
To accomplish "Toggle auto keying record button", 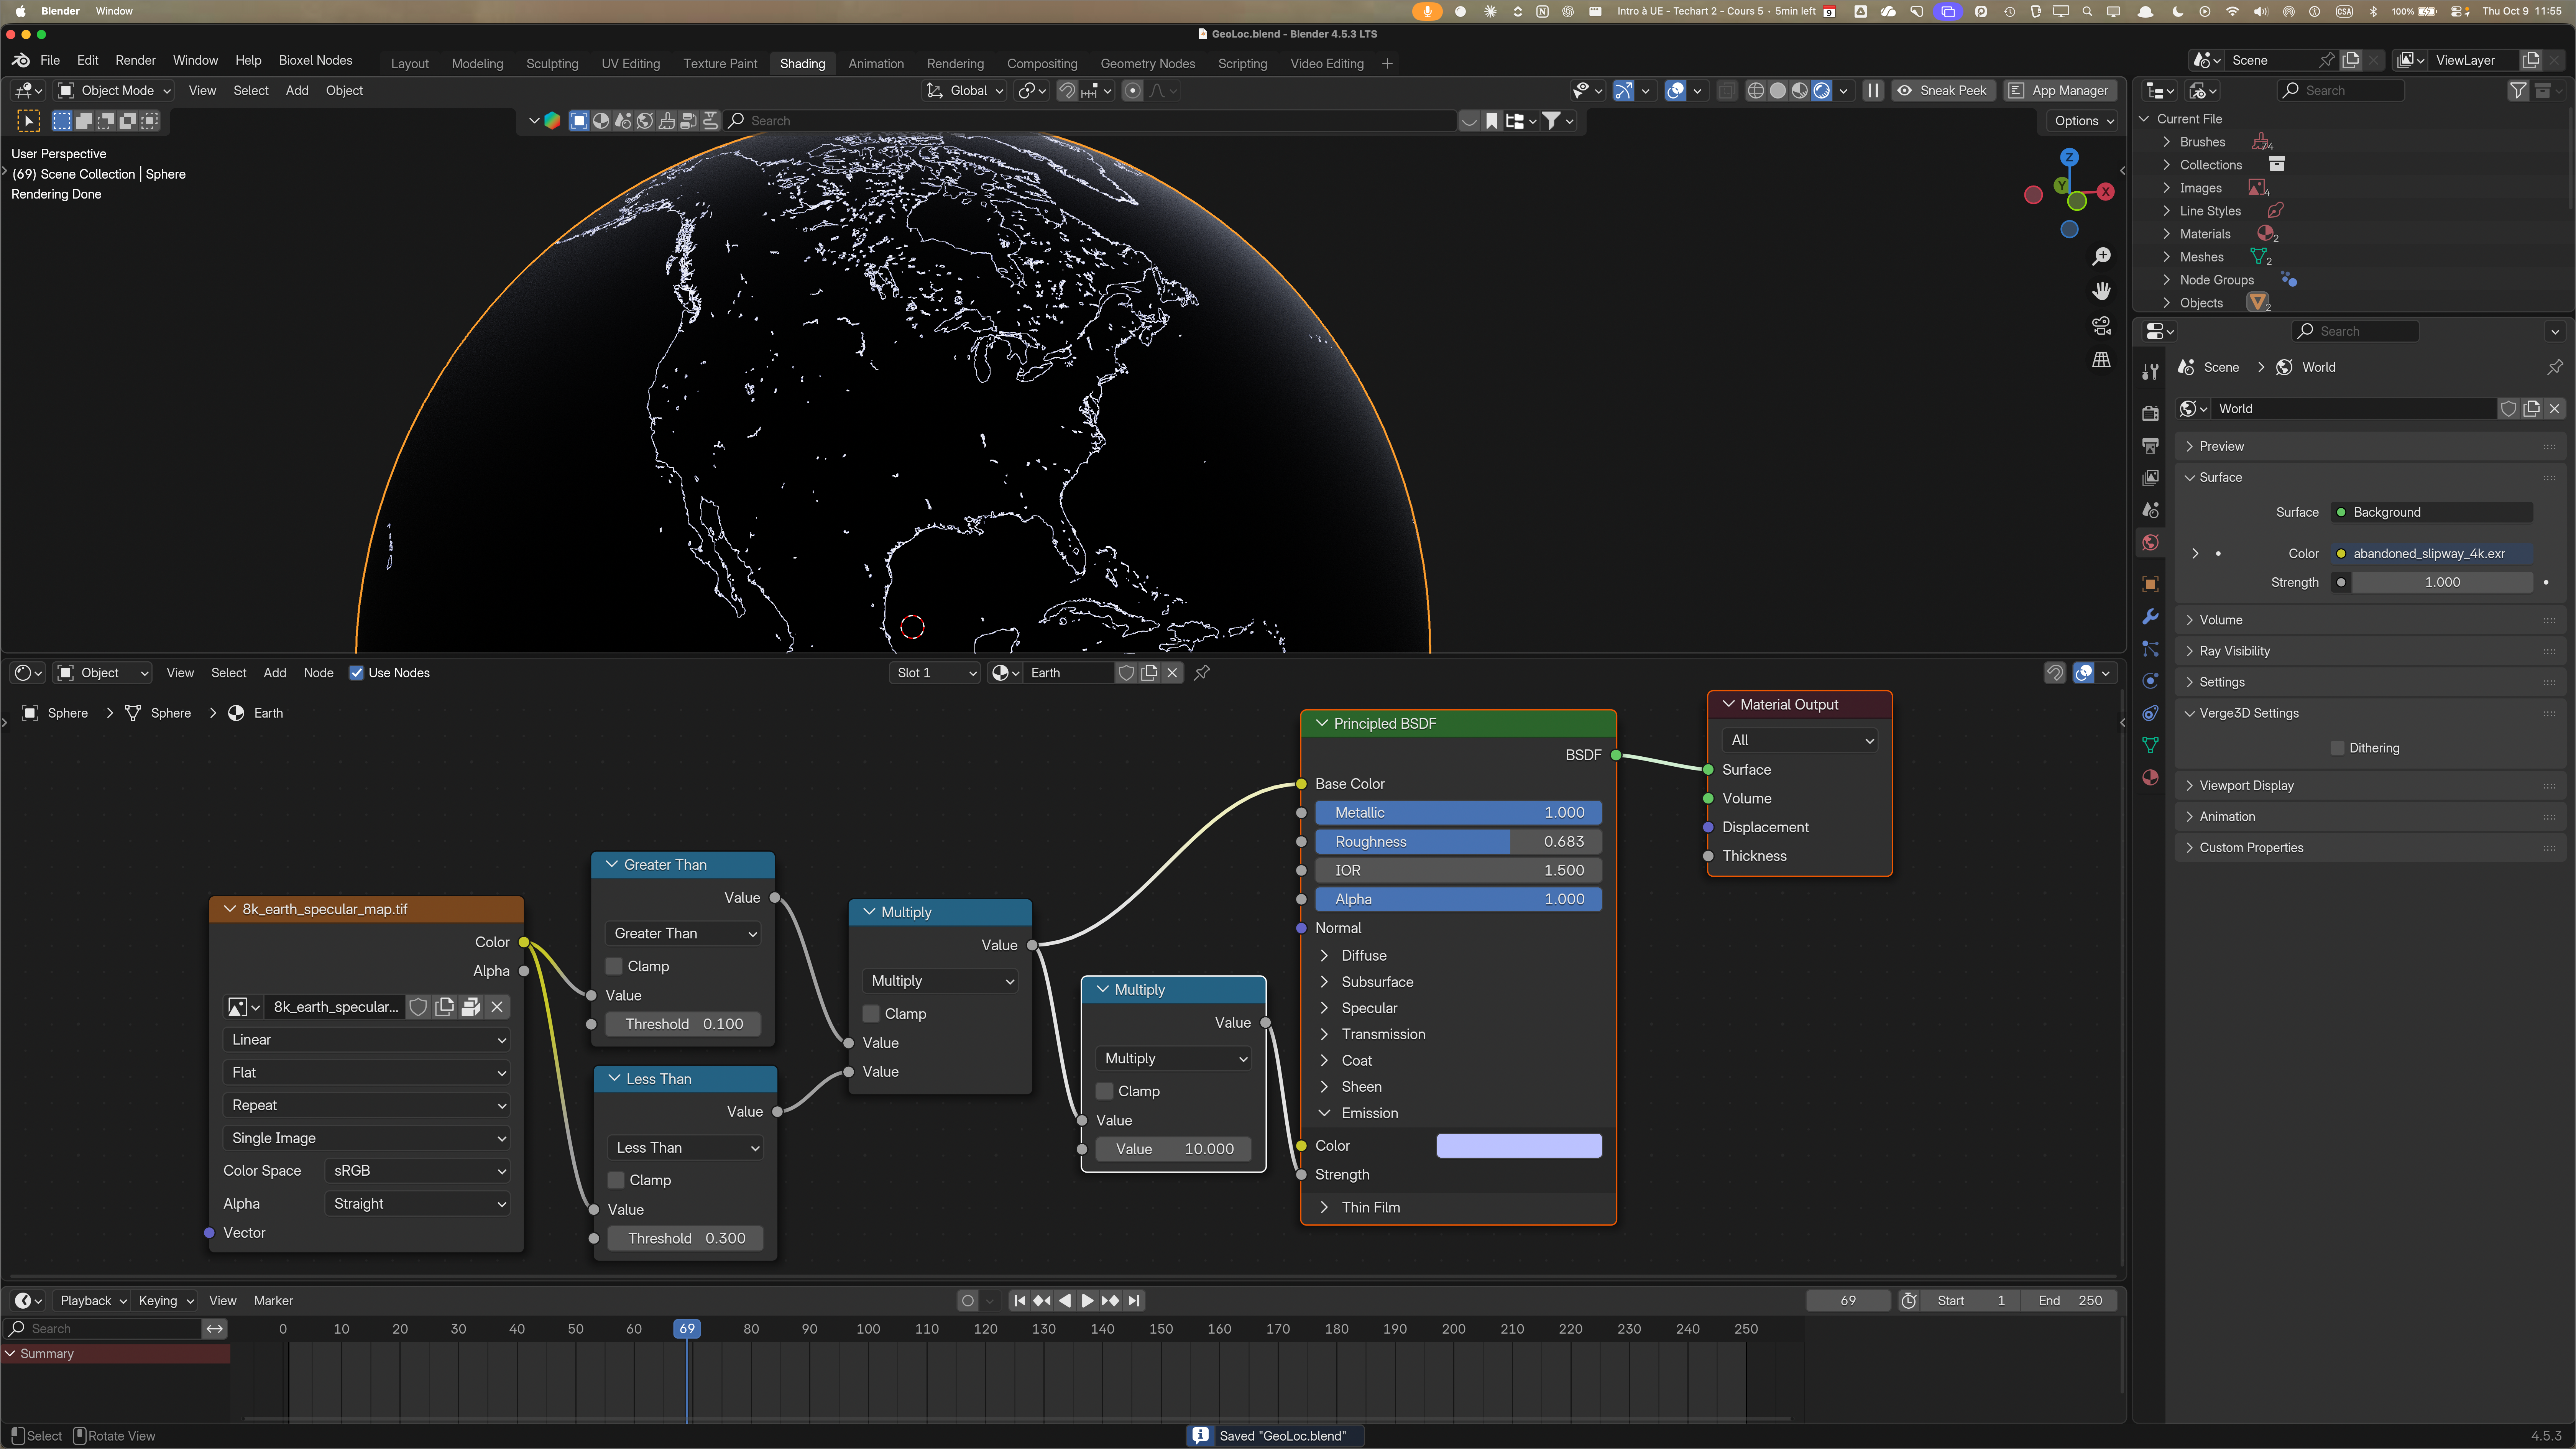I will click(x=967, y=1301).
